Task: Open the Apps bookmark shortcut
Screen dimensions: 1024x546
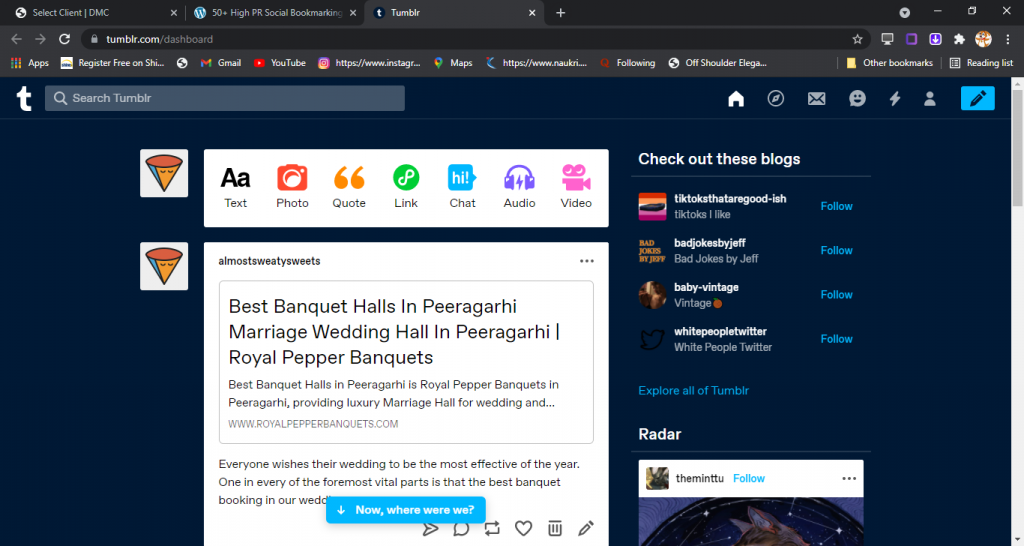Action: point(30,63)
